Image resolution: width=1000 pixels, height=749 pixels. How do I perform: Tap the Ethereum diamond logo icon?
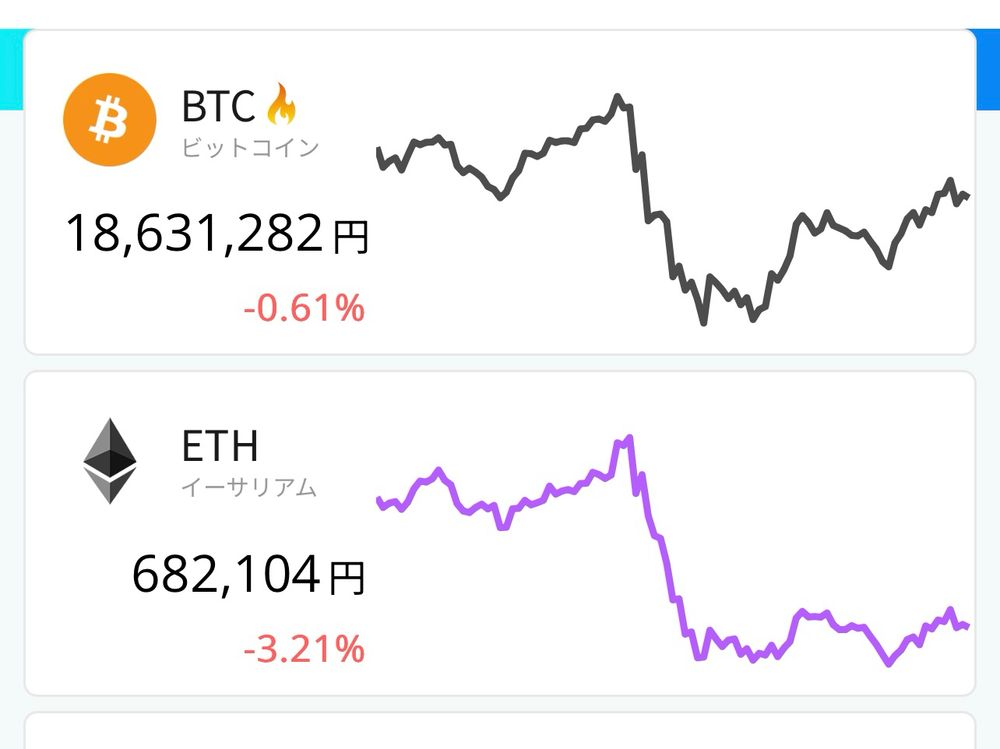110,461
